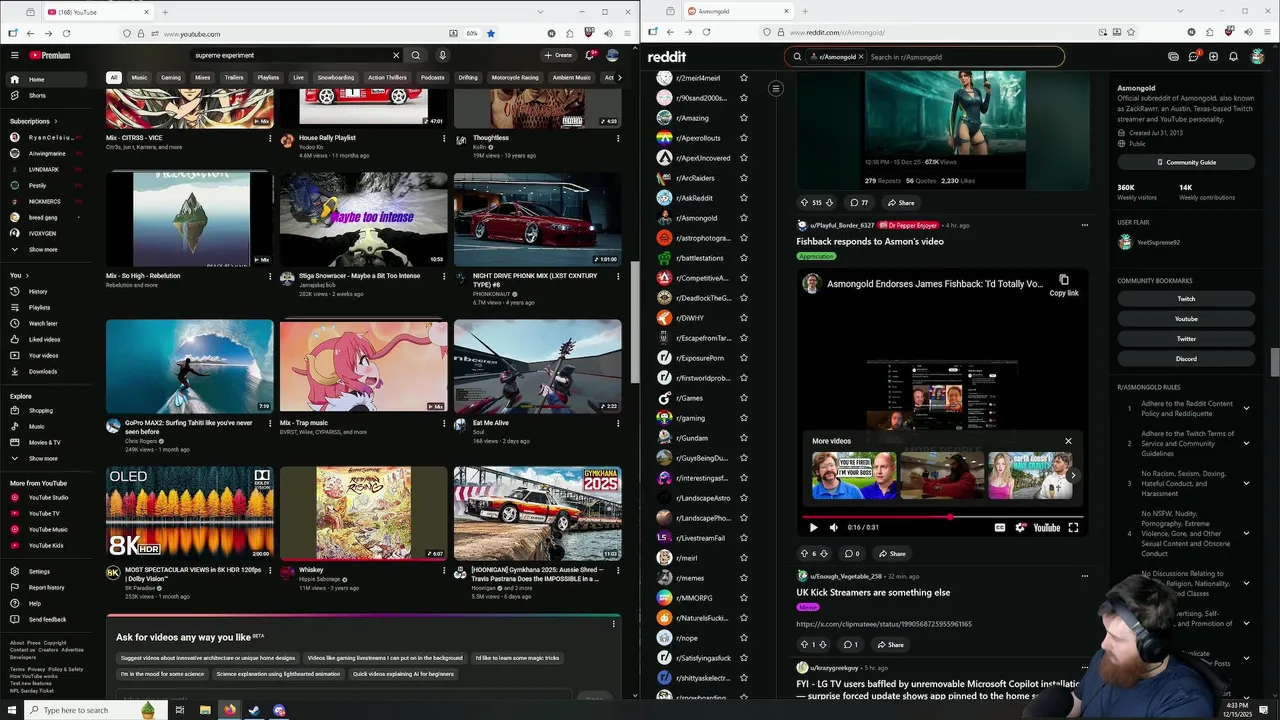Collapse Reddit sidebar with the round menu button
The width and height of the screenshot is (1280, 720).
[x=775, y=89]
